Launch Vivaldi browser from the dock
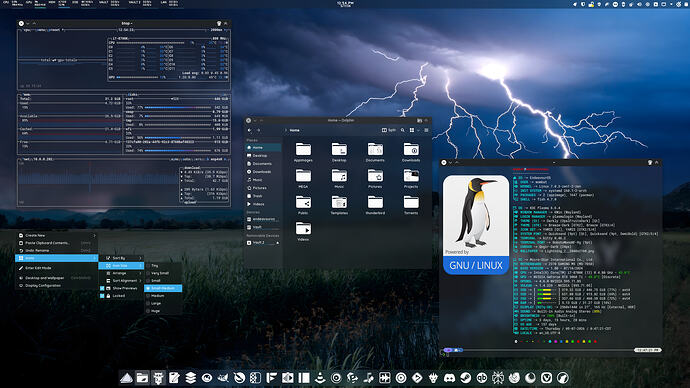 [x=547, y=377]
